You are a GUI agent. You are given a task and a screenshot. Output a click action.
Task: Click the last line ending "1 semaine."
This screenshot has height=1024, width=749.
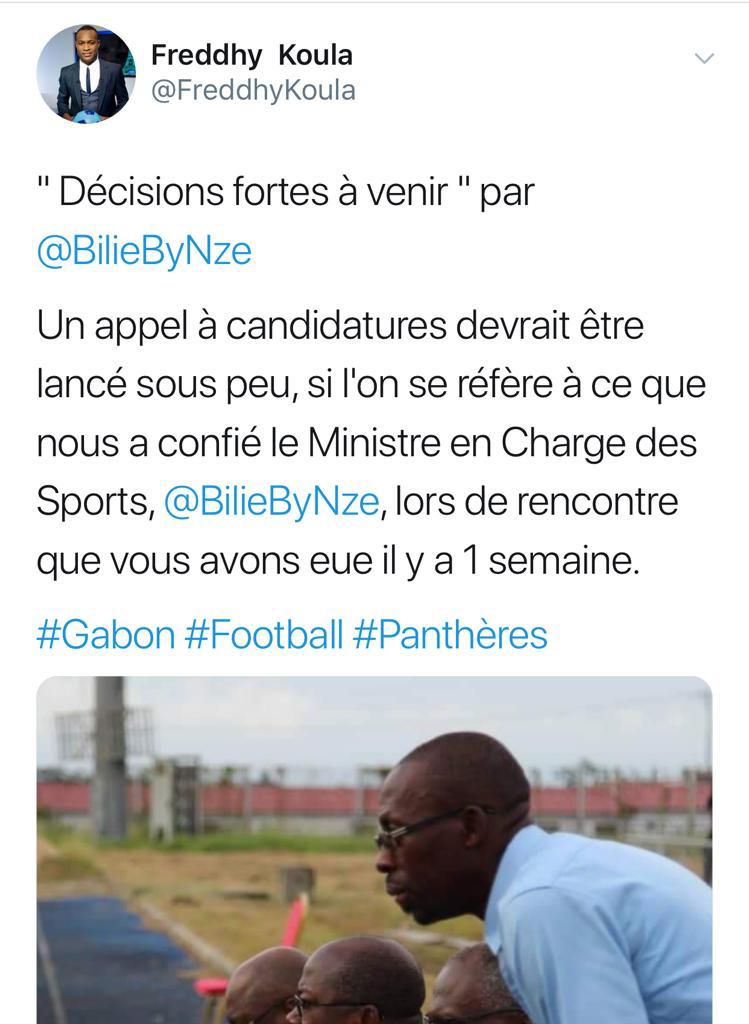(x=338, y=561)
